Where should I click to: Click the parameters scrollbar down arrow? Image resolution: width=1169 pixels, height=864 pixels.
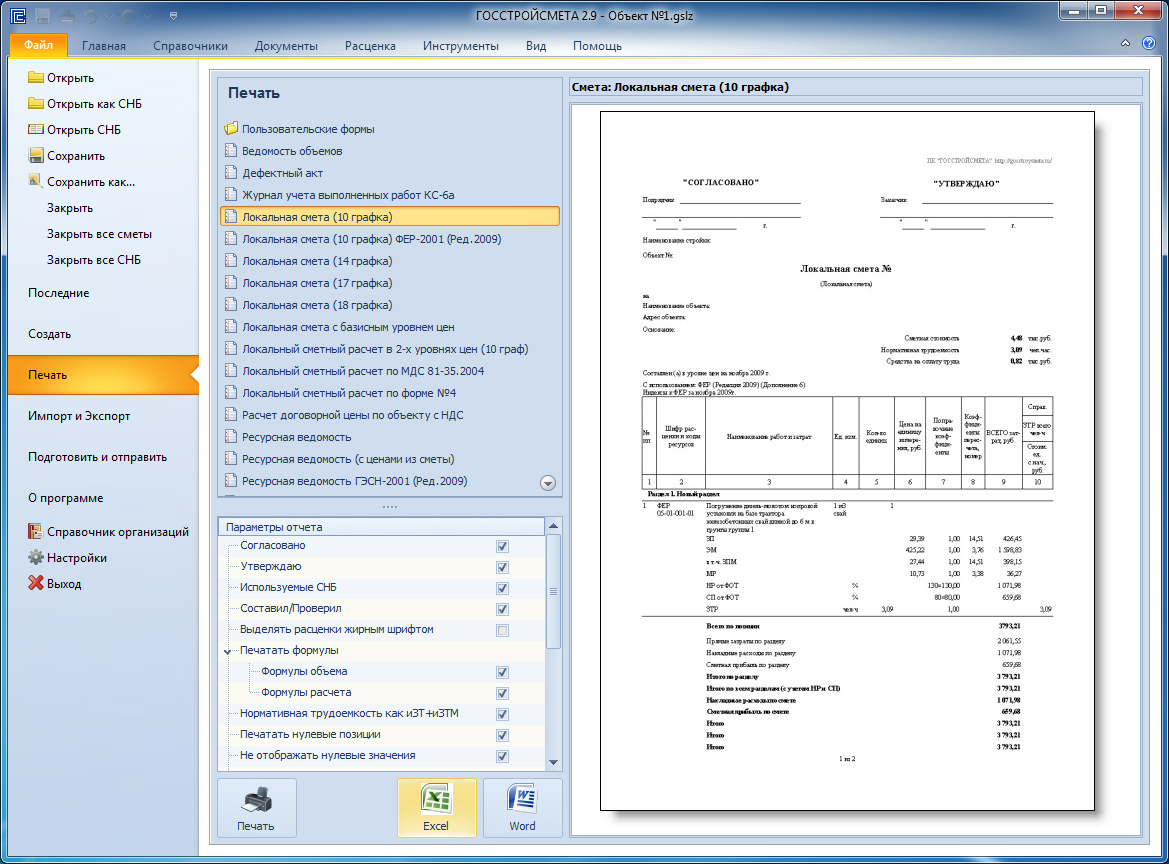pos(553,763)
